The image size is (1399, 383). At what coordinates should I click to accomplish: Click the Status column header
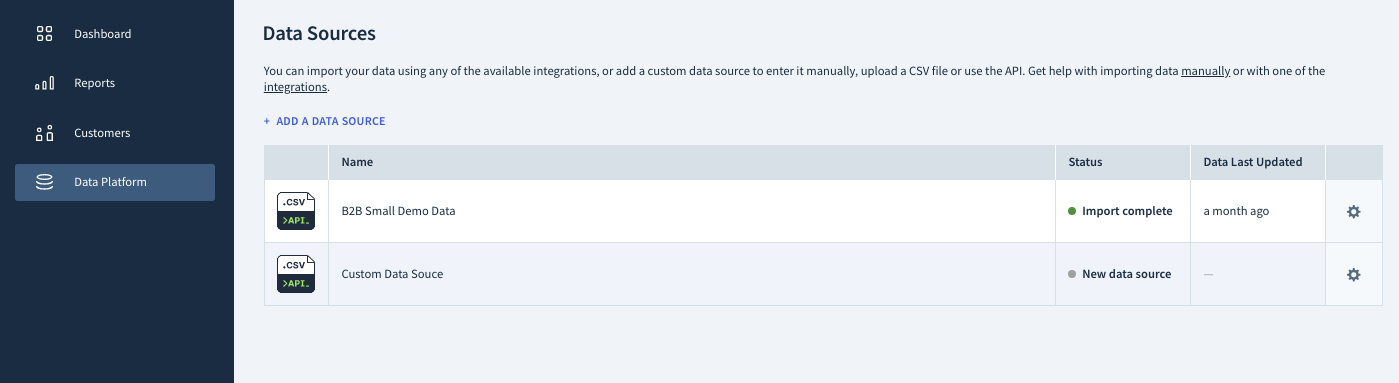click(x=1085, y=162)
